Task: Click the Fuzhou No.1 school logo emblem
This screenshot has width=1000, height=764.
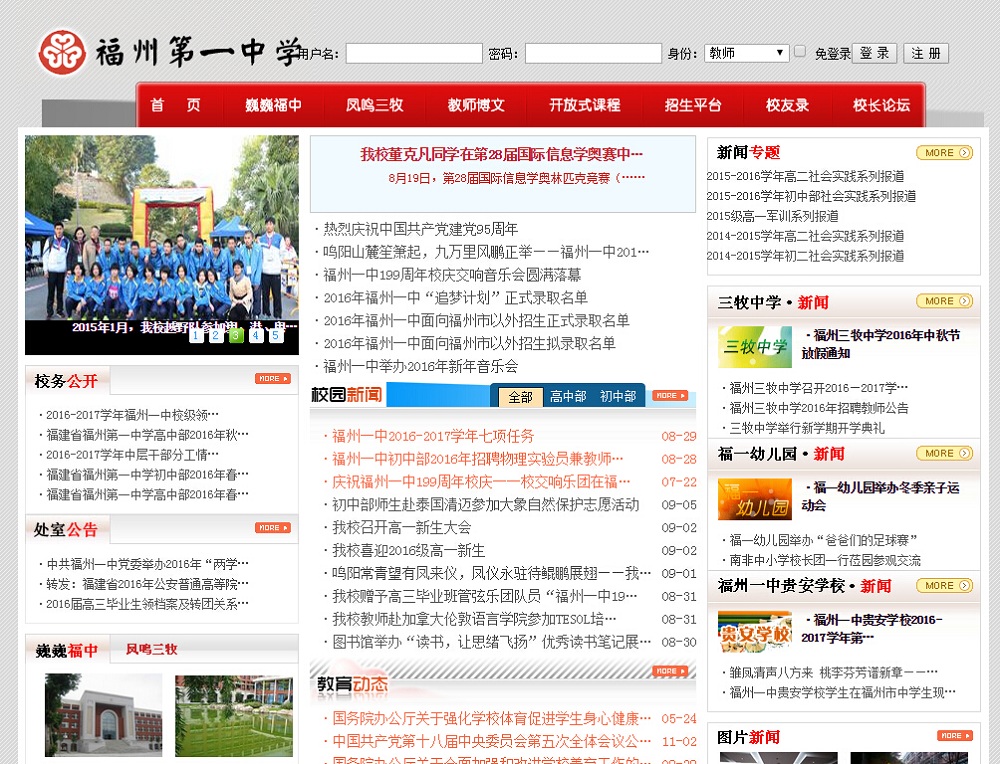Action: click(62, 52)
